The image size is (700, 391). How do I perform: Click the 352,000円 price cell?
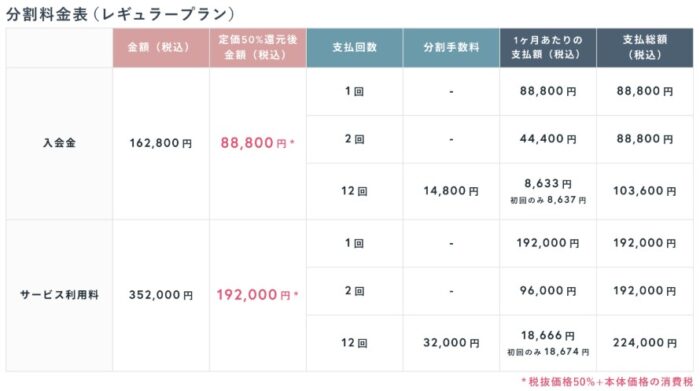pos(161,295)
